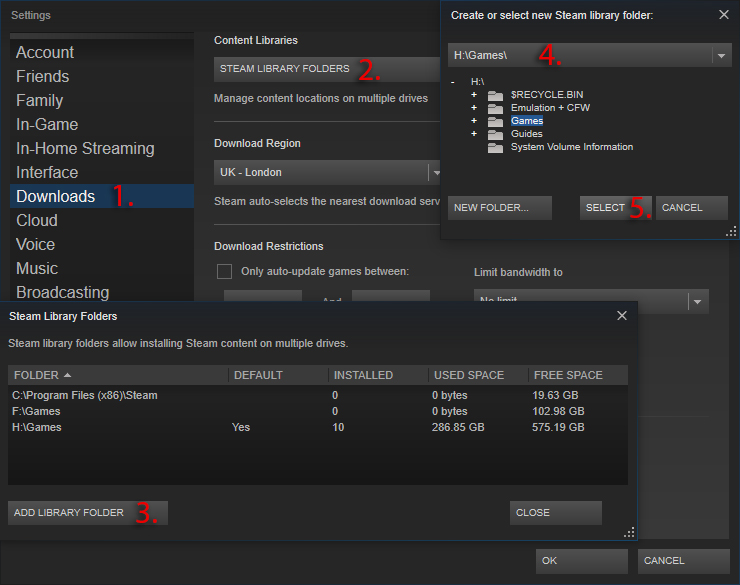The width and height of the screenshot is (740, 585).
Task: Select the F:\Games library row
Action: 318,411
